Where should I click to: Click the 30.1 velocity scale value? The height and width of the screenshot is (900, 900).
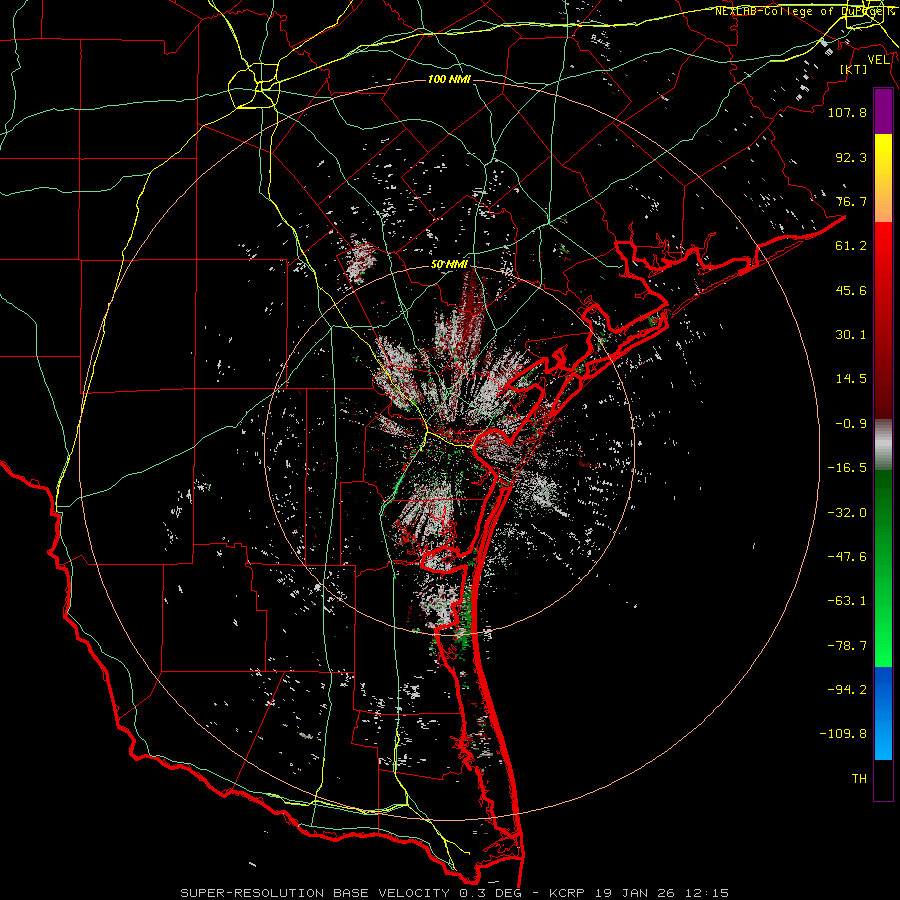tap(851, 335)
